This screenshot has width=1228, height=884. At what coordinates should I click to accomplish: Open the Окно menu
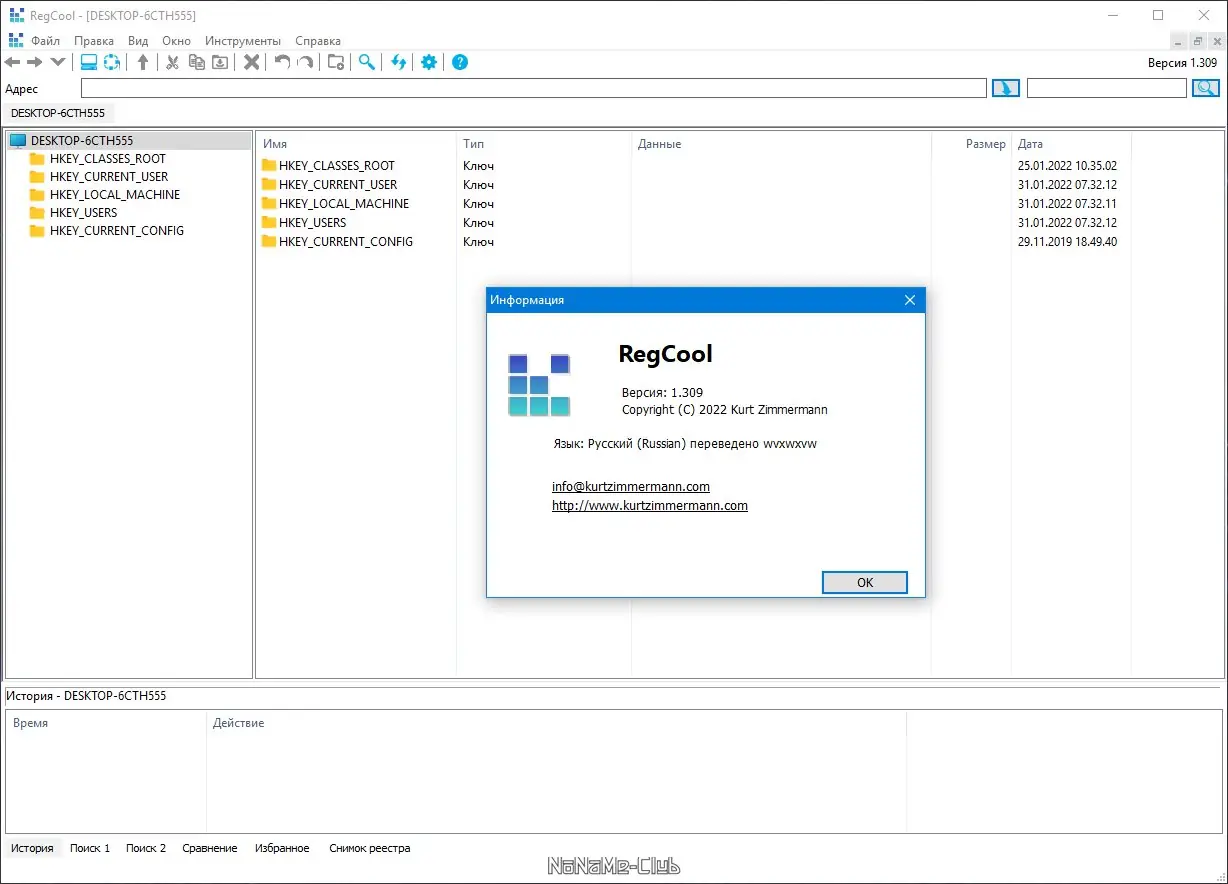(176, 41)
